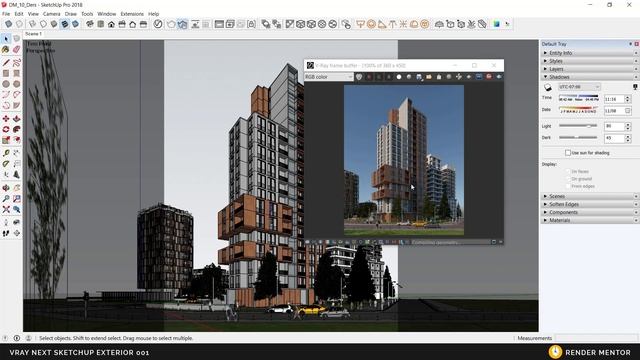Viewport: 640px width, 360px height.
Task: Toggle Hidden Line style
Action: click(43, 24)
